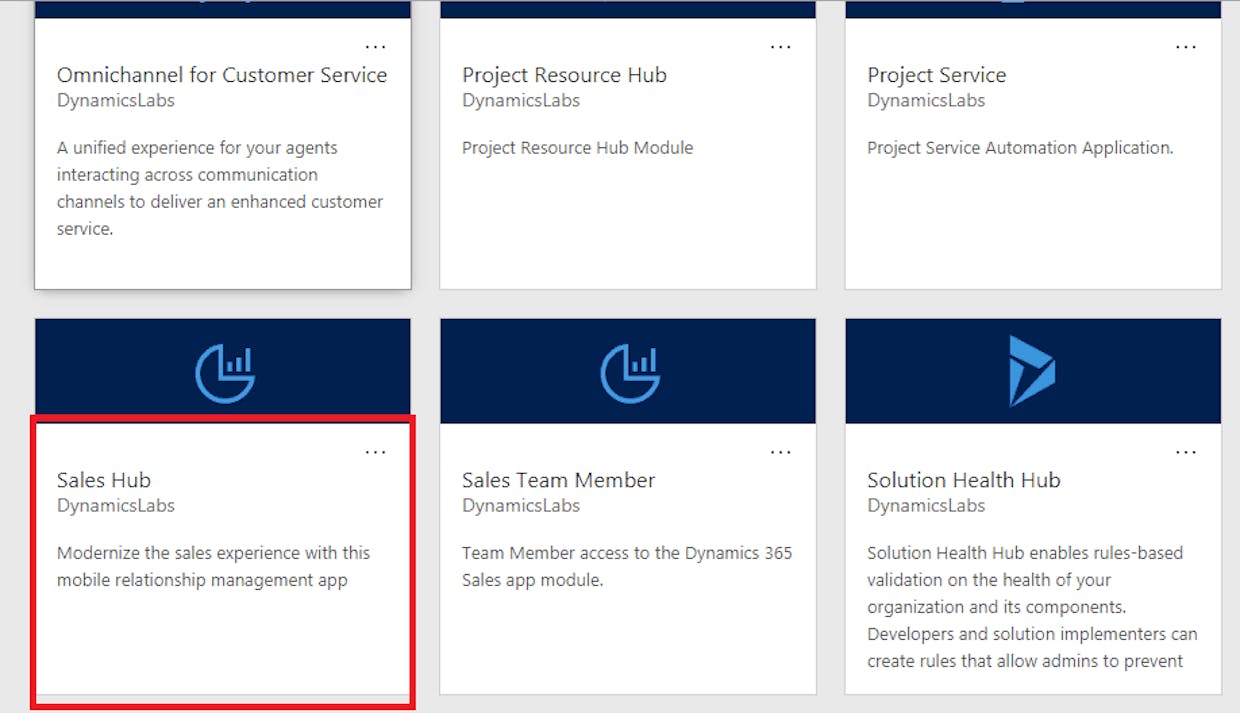Open more options for Solution Health Hub

pos(1185,452)
